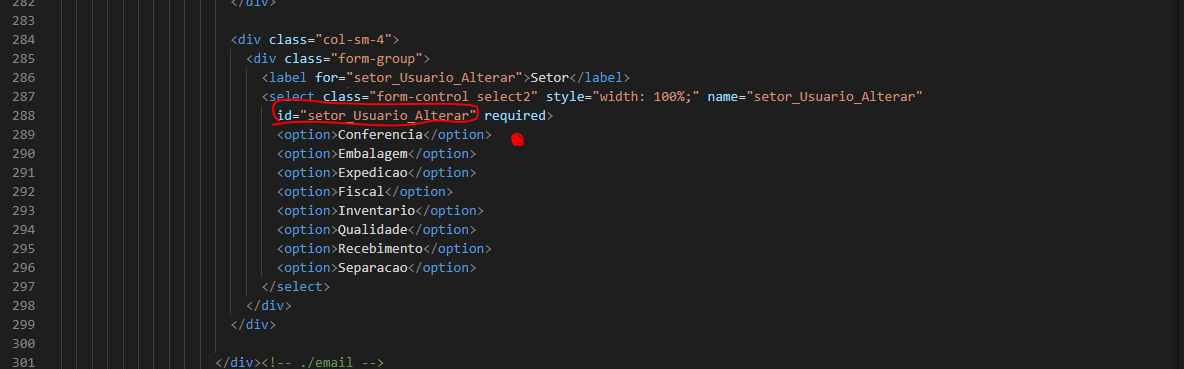Image resolution: width=1184 pixels, height=369 pixels.
Task: Click the closing </select> tag
Action: pos(296,287)
